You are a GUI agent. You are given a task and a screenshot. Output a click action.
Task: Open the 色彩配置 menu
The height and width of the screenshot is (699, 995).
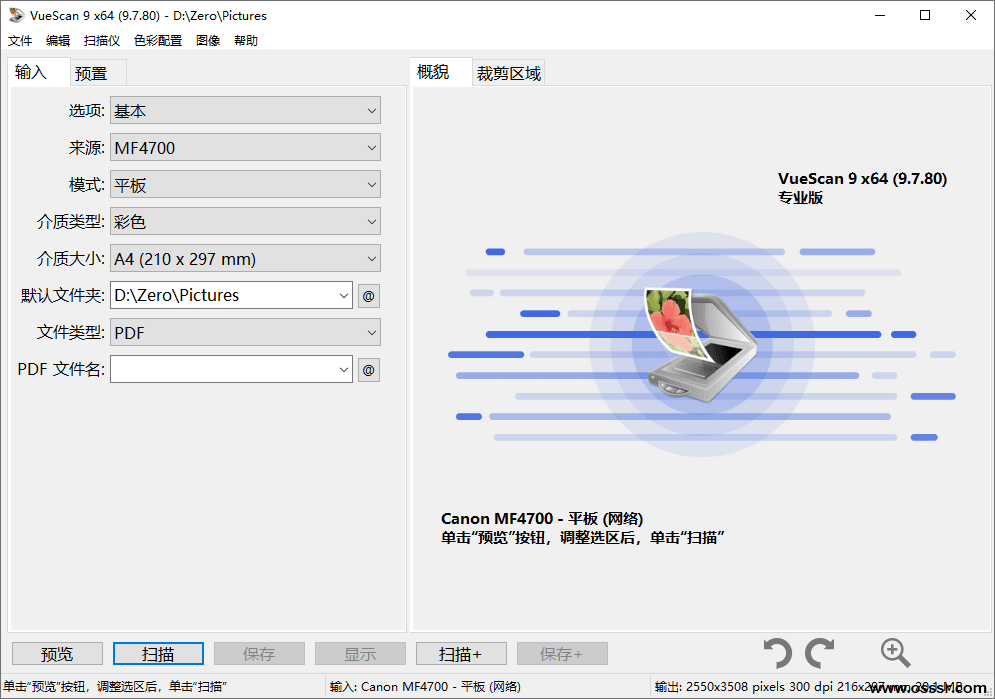point(158,41)
